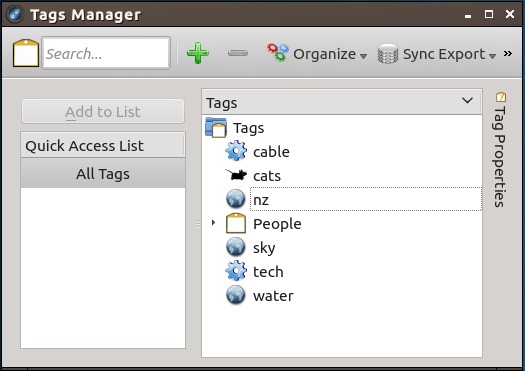Click inside the Search tags field
Viewport: 525px width, 371px height.
point(106,53)
